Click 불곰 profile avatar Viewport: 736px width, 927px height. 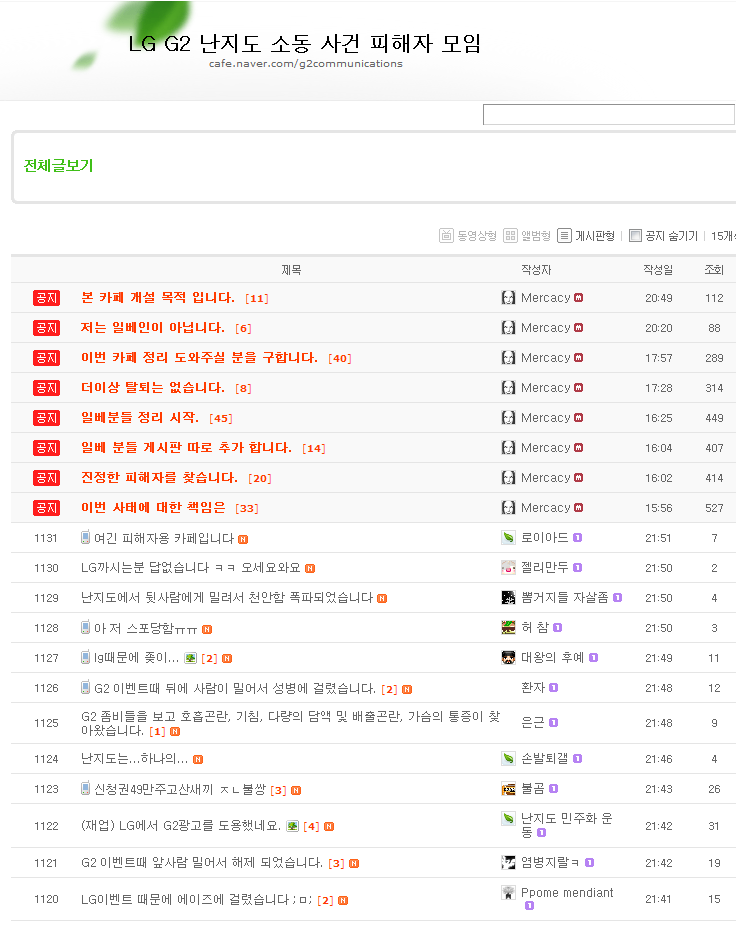tap(508, 789)
